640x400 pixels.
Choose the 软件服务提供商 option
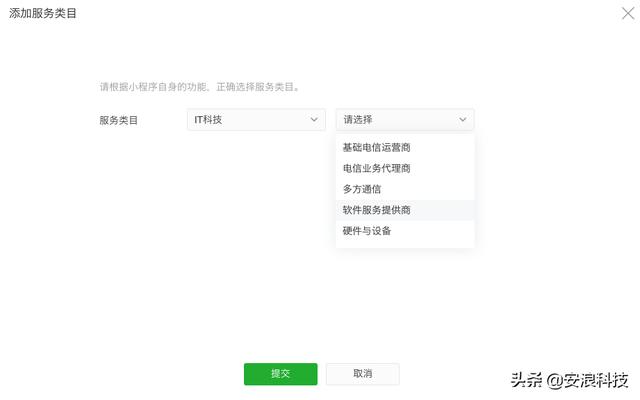(405, 210)
